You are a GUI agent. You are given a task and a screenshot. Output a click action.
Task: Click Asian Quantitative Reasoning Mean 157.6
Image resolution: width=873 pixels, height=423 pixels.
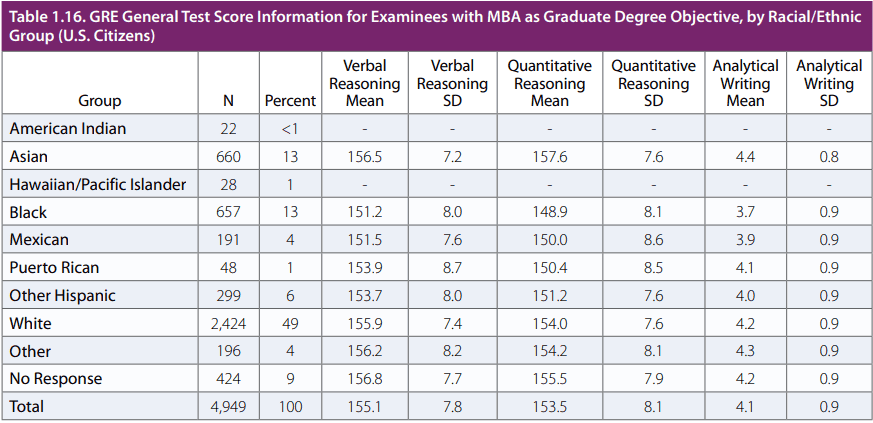pos(549,157)
